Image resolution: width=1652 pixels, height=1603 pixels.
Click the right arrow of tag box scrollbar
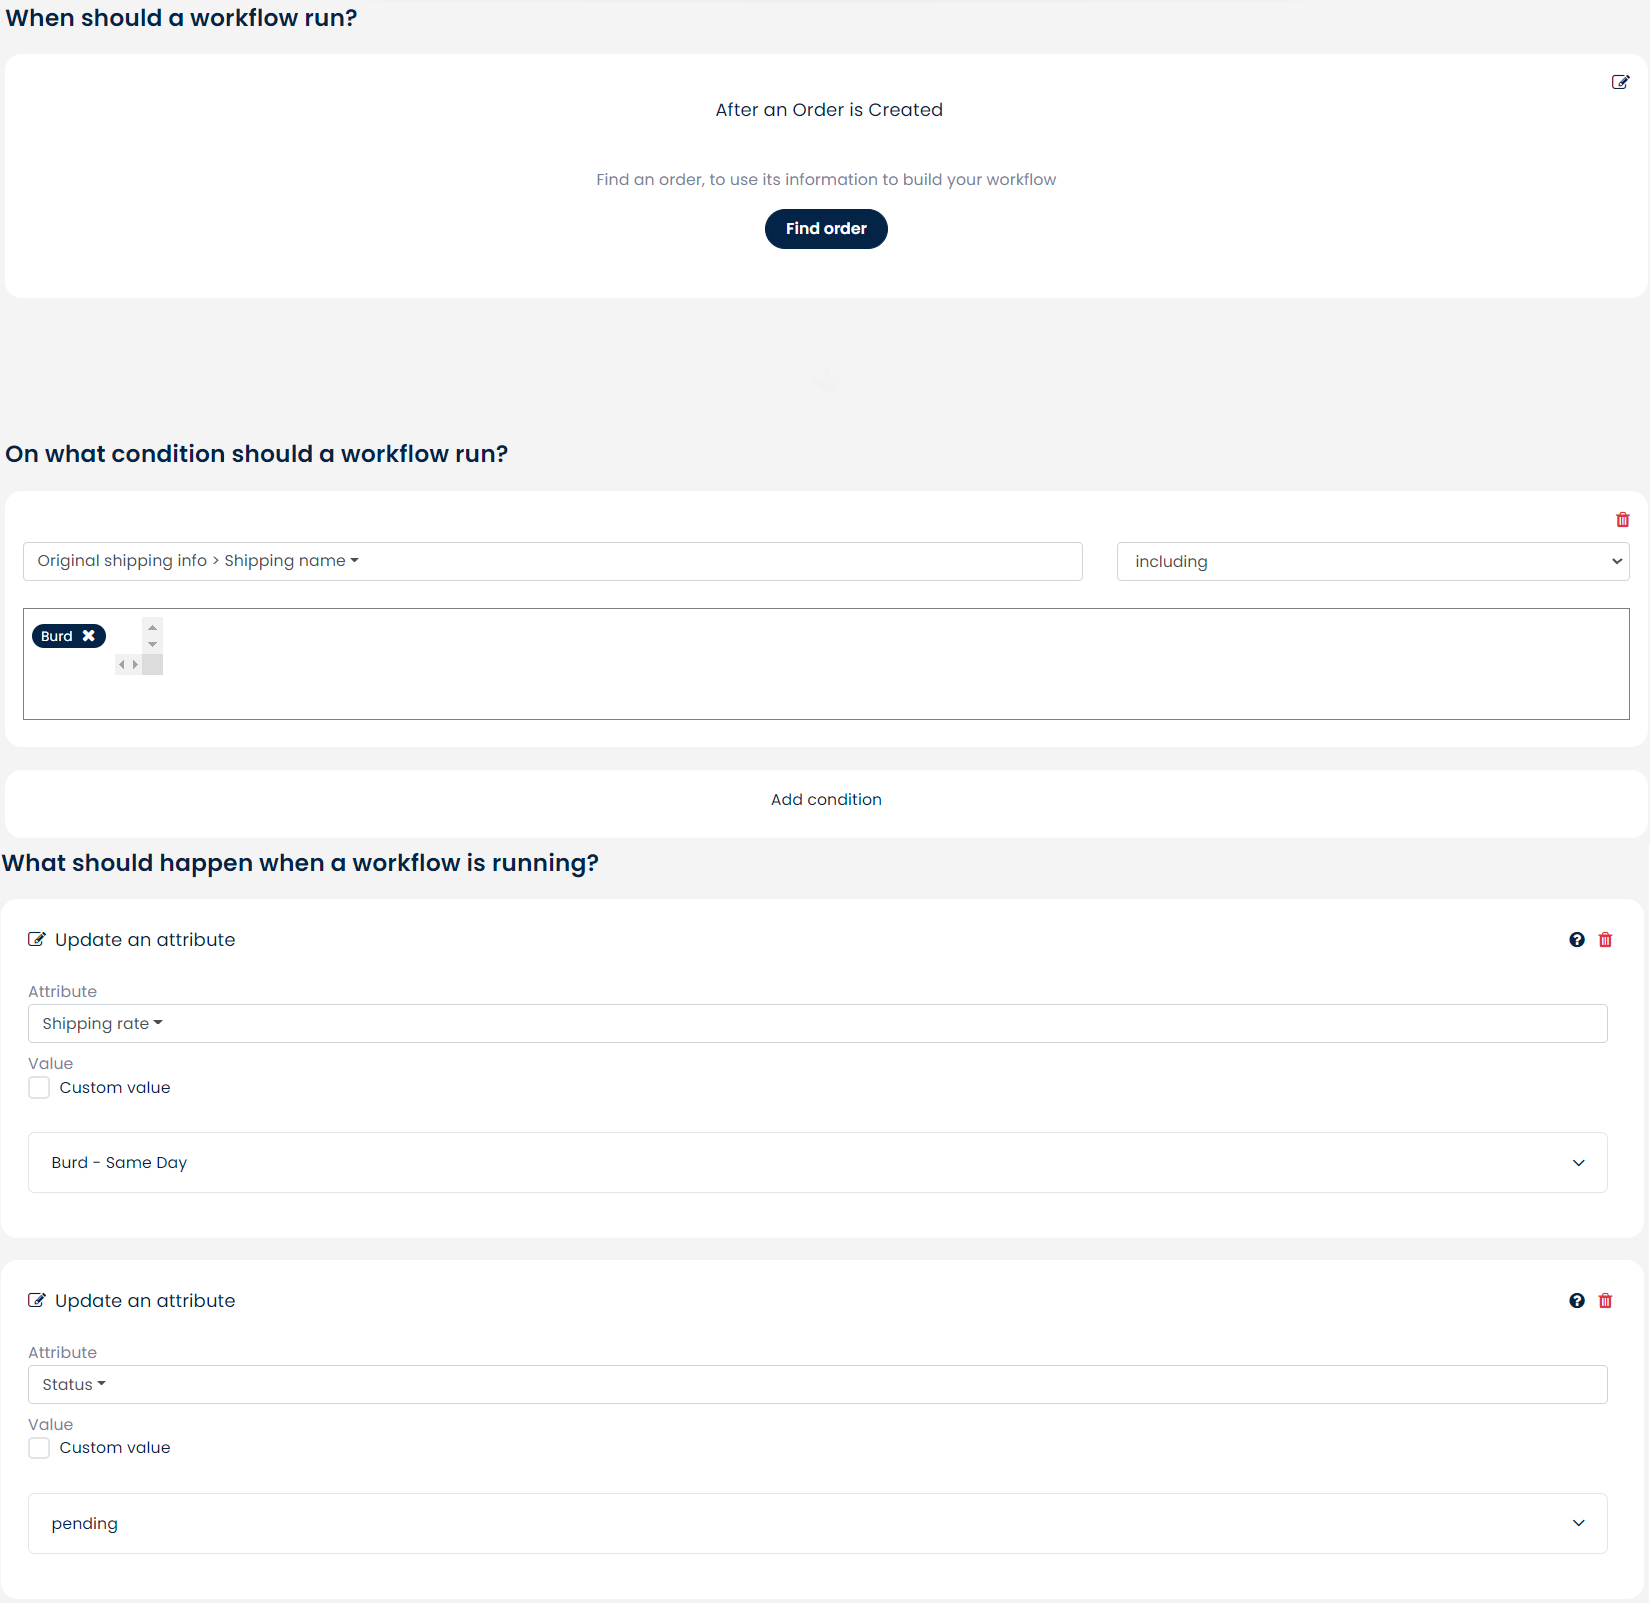click(135, 664)
